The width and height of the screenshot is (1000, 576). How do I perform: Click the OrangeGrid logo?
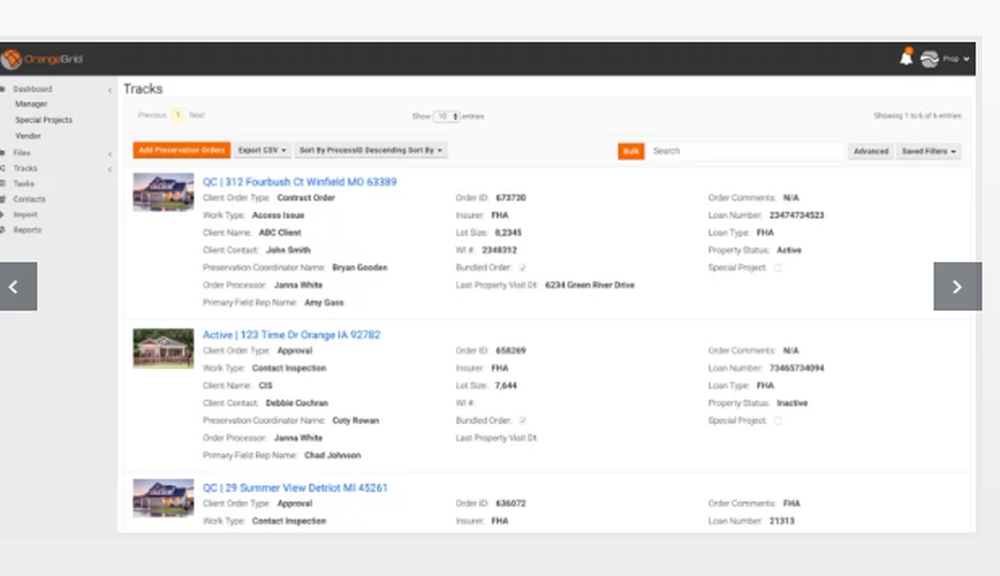coord(42,59)
